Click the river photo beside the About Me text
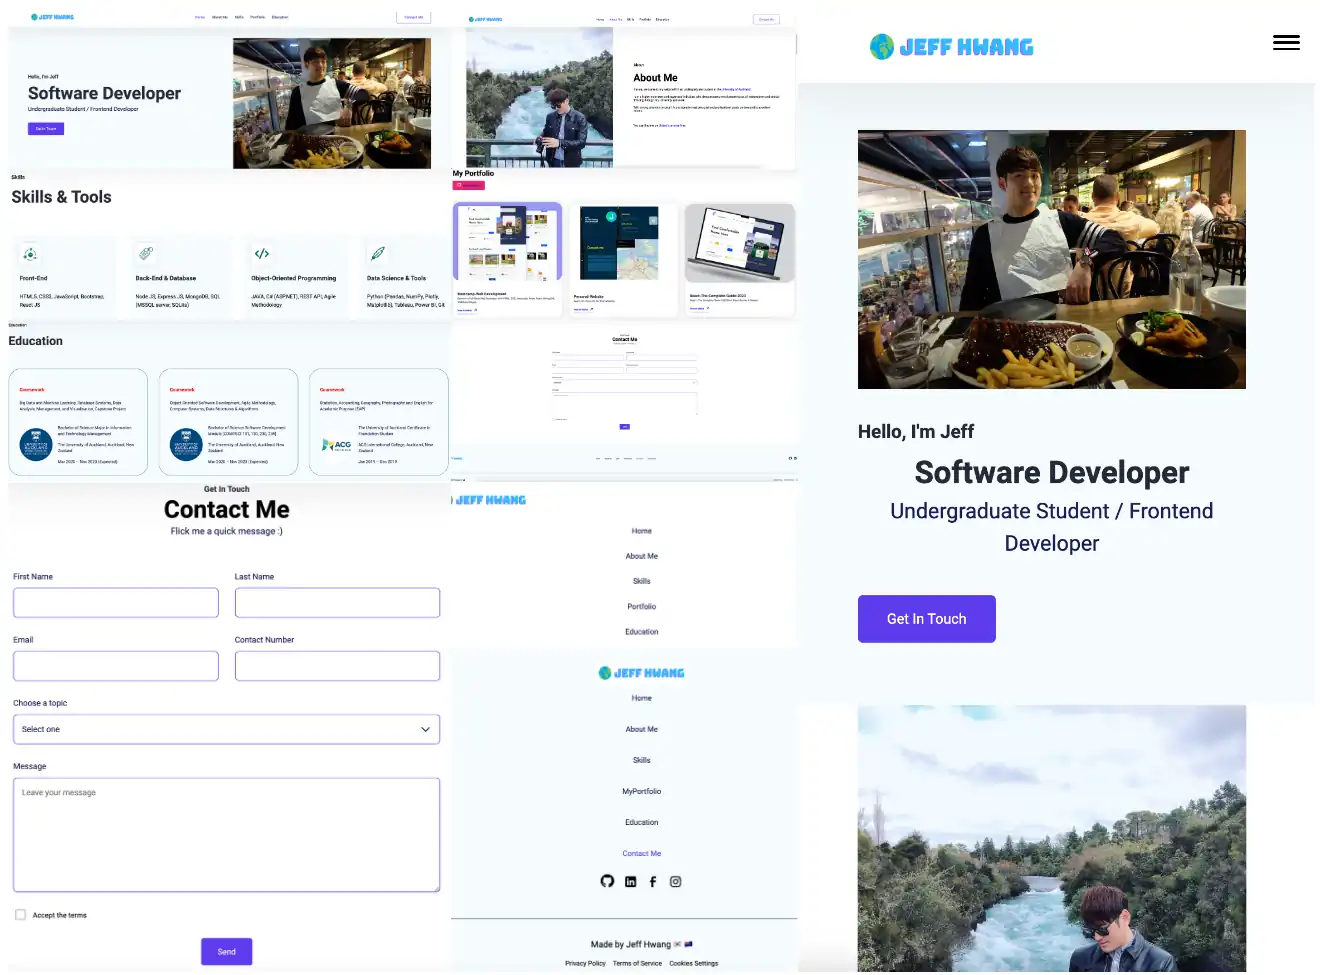 pyautogui.click(x=540, y=97)
